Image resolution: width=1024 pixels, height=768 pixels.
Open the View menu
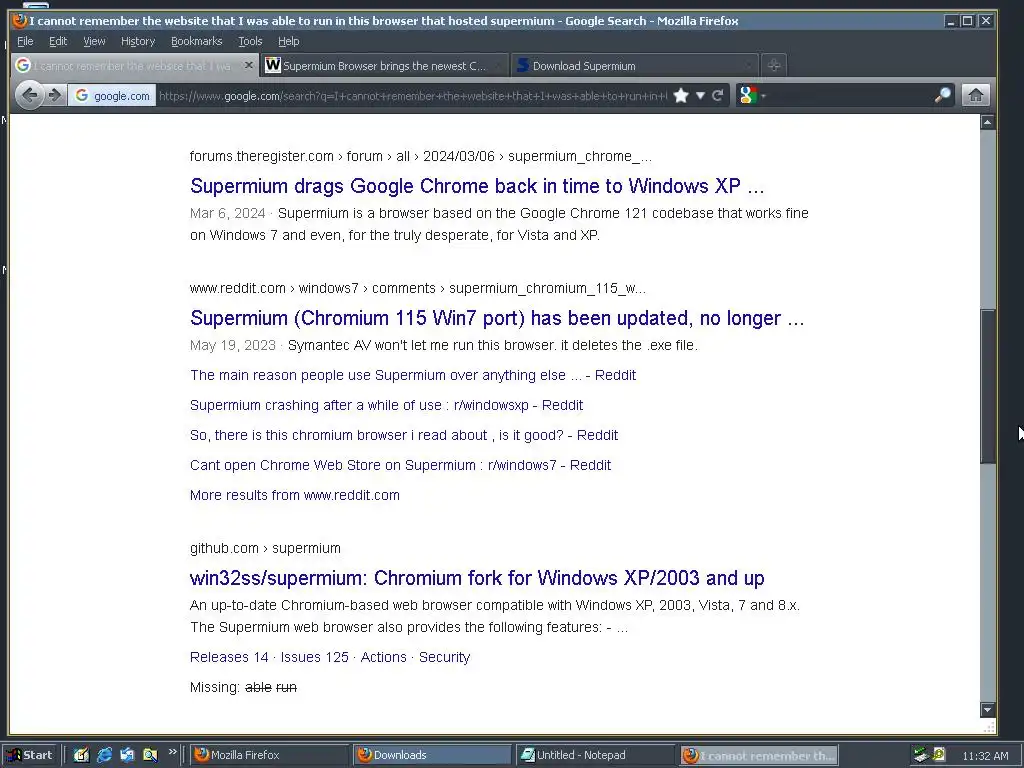pyautogui.click(x=94, y=41)
